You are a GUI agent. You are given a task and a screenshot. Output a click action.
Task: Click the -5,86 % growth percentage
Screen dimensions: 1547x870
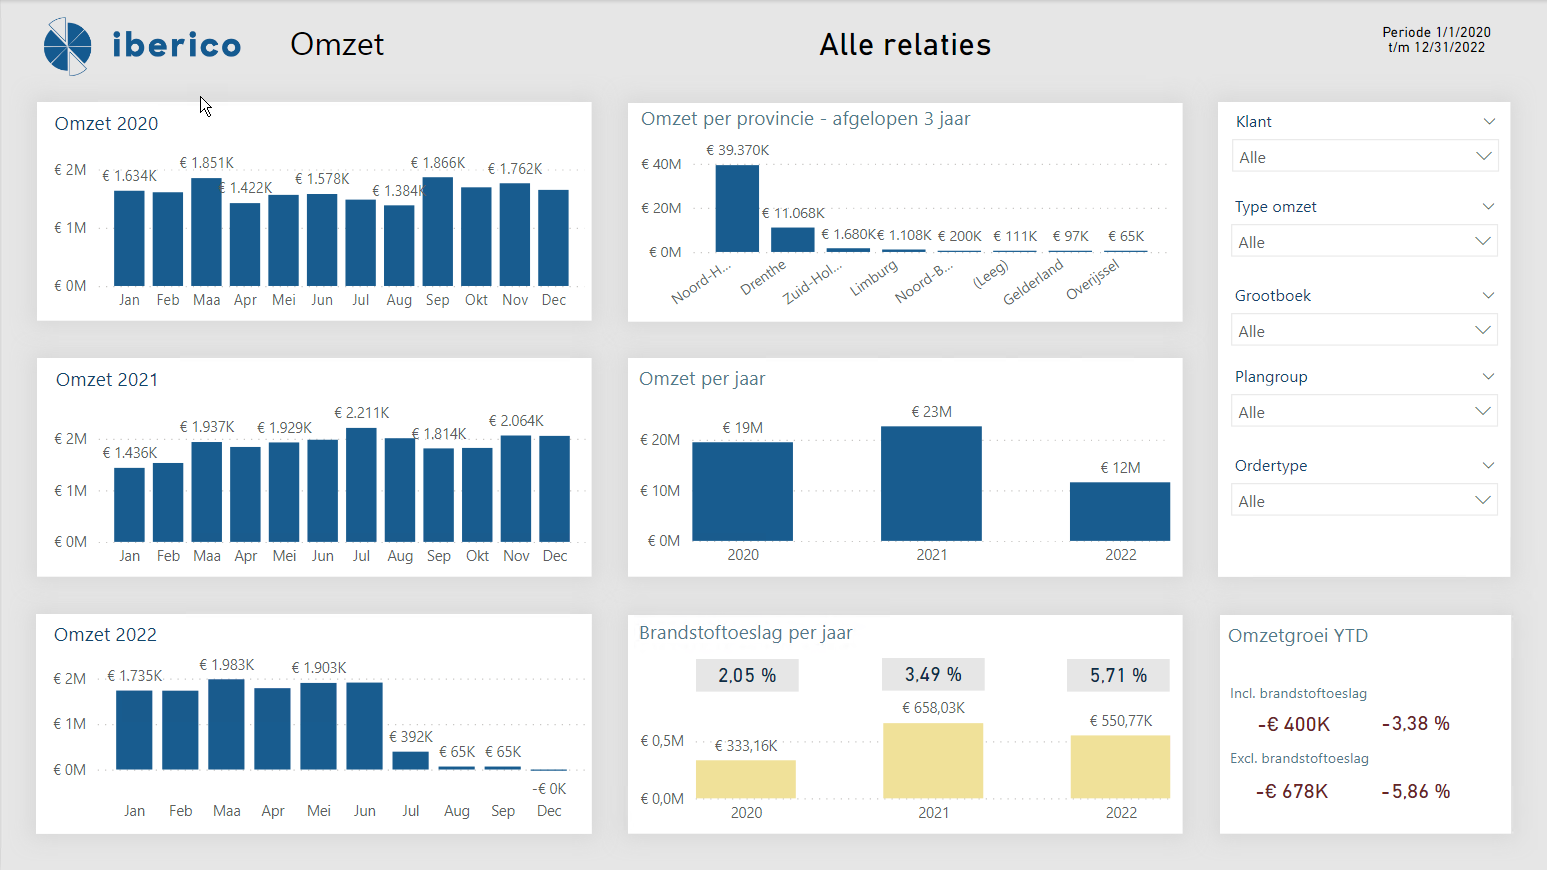(1415, 791)
